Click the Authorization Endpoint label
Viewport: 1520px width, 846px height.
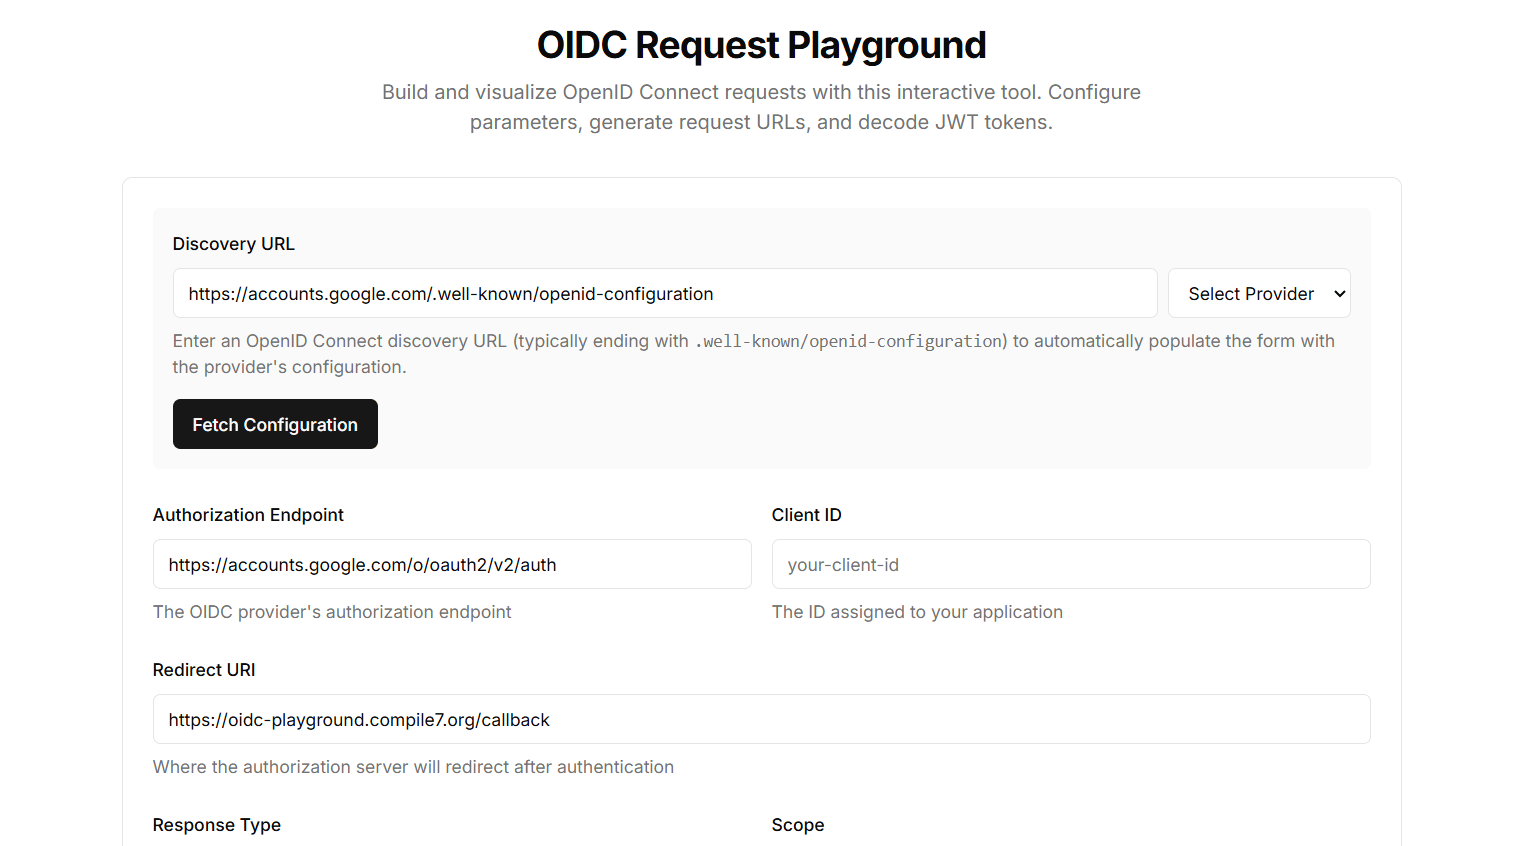click(248, 515)
